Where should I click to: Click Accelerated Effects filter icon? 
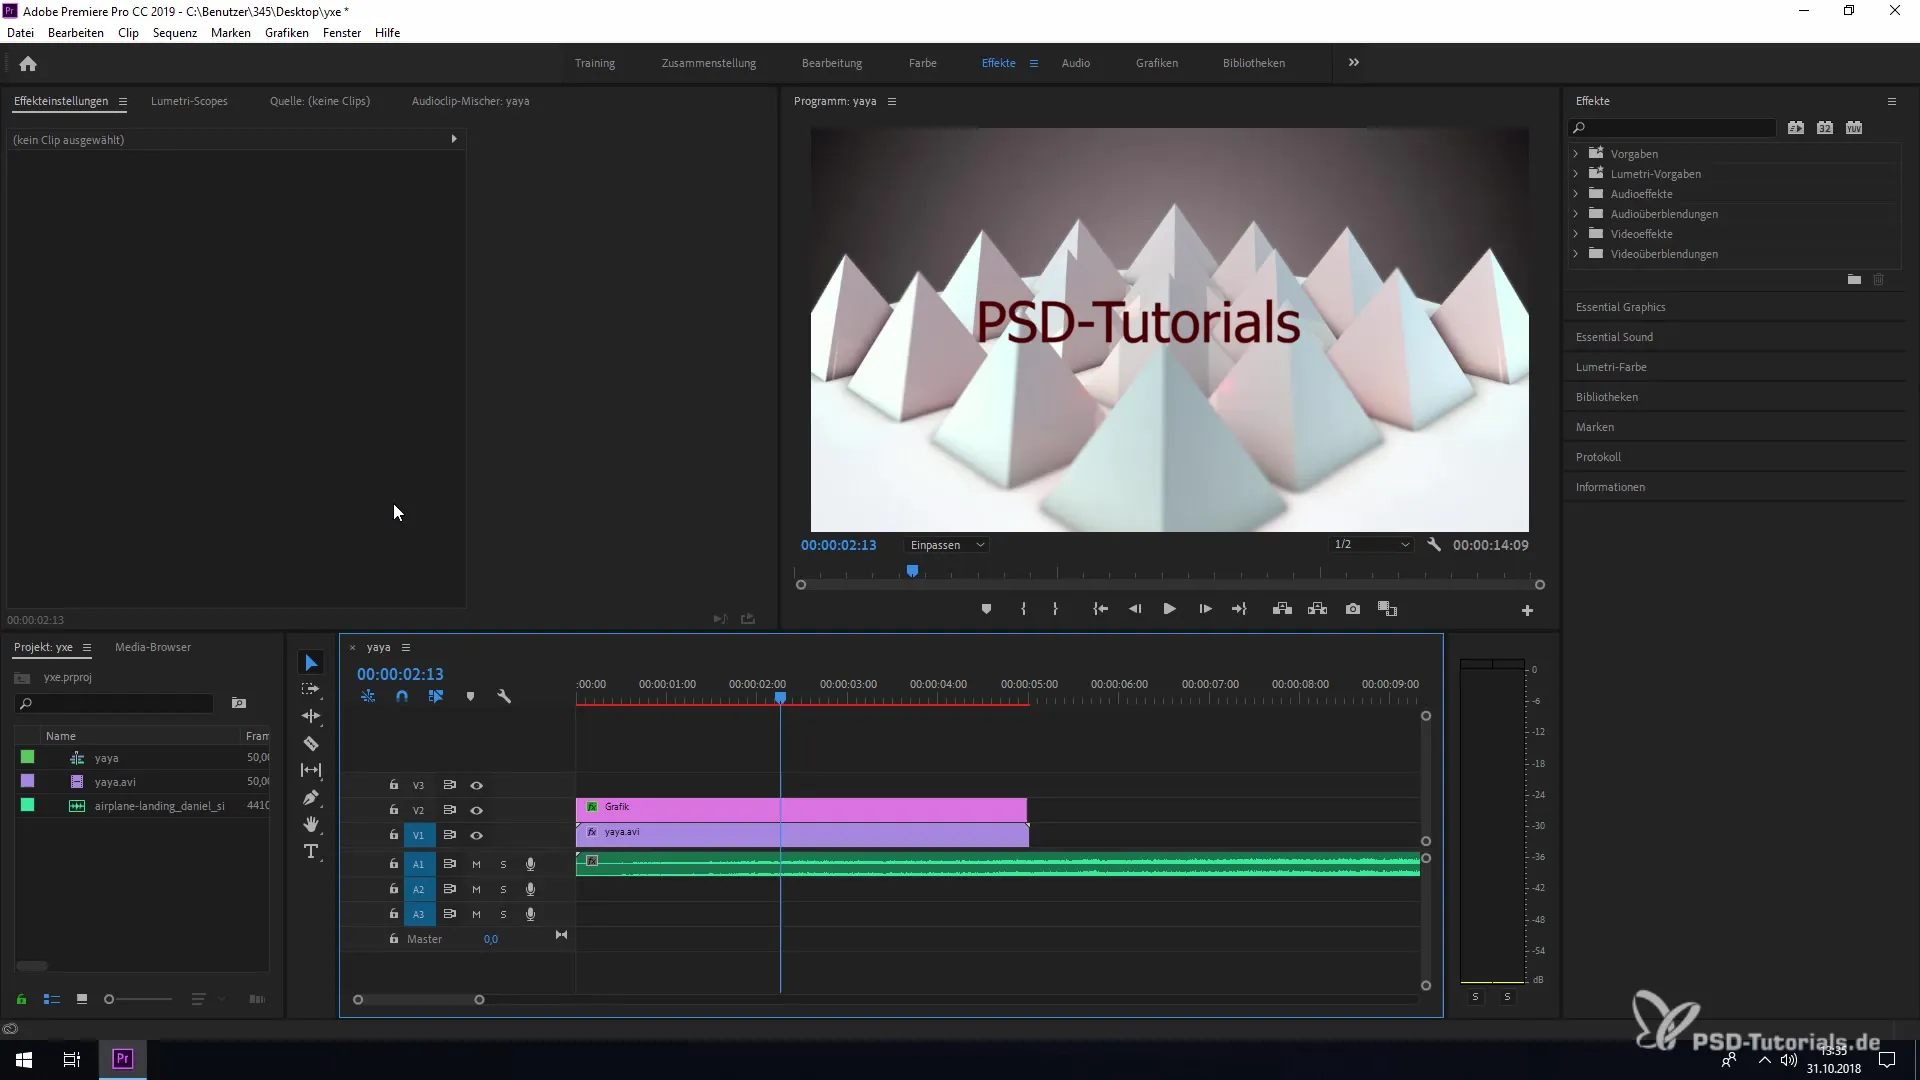1796,128
